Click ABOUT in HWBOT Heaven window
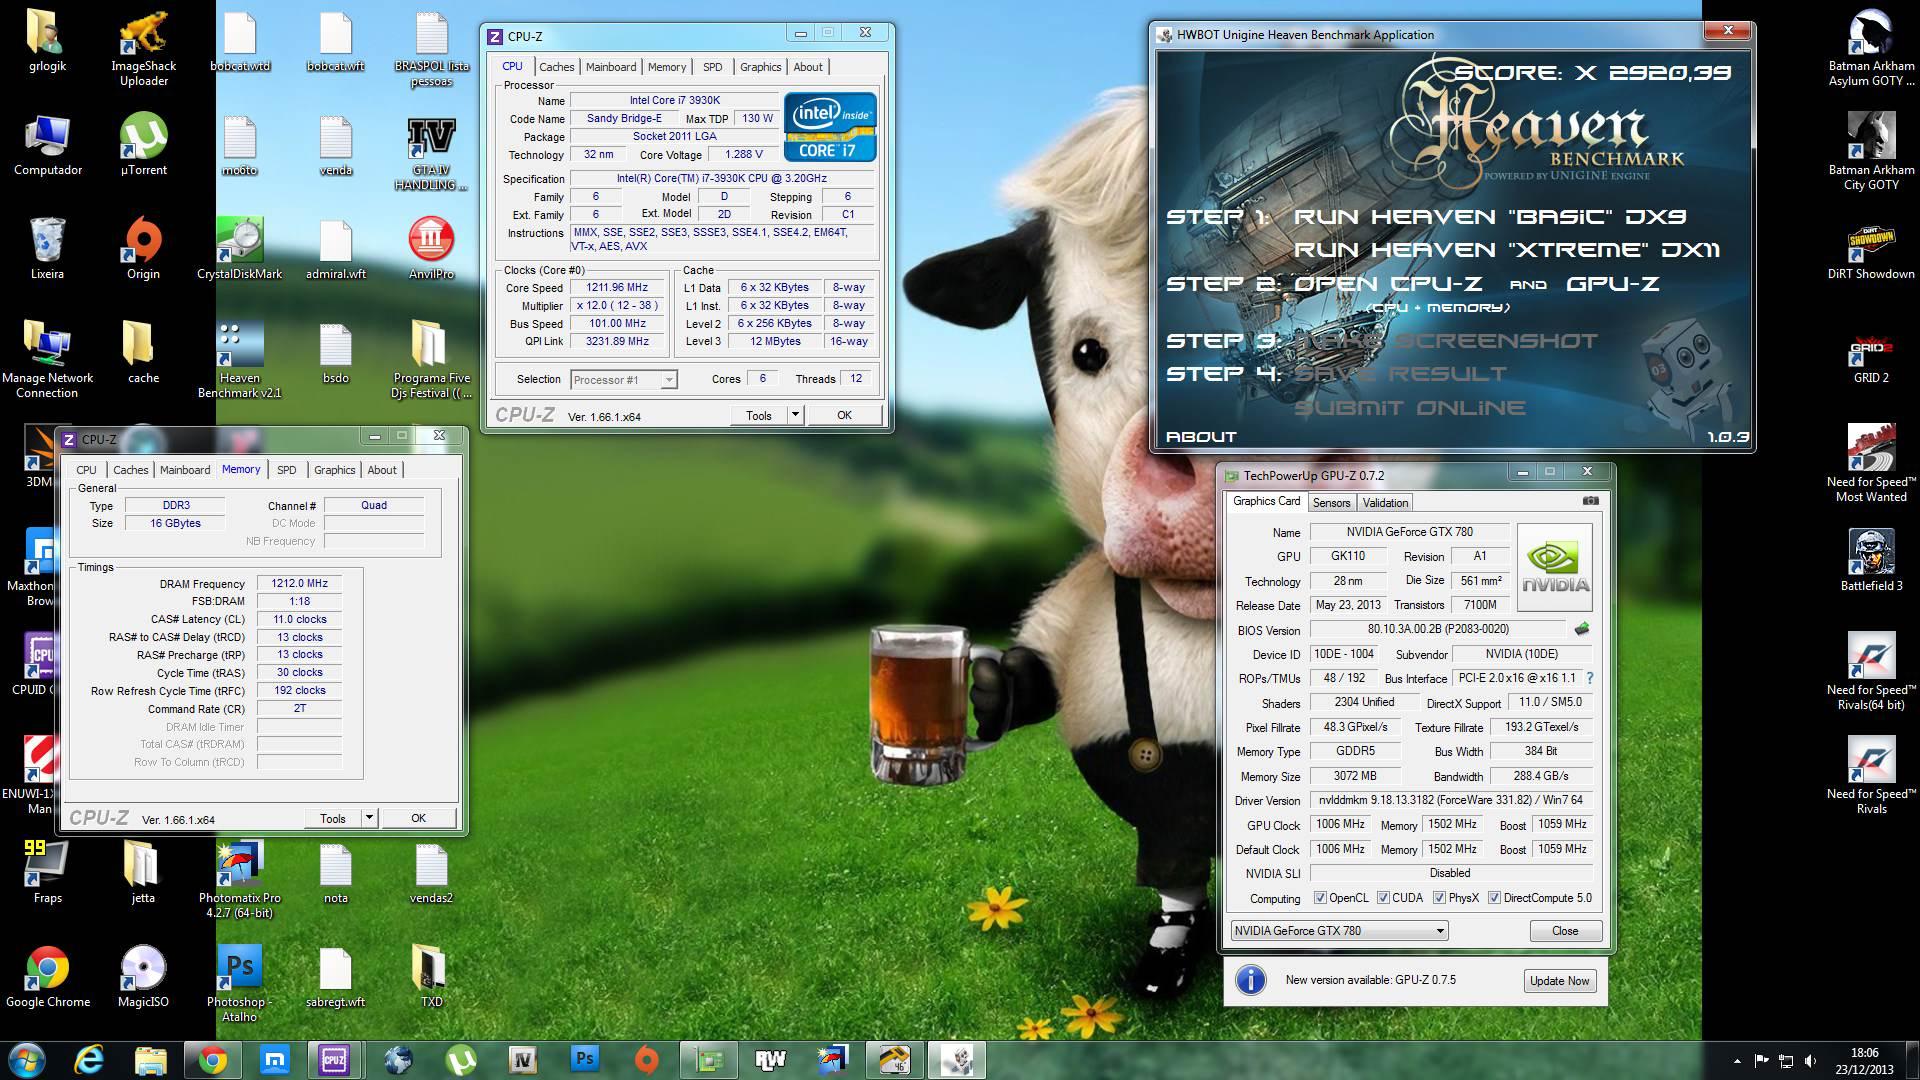This screenshot has height=1080, width=1920. pos(1201,437)
